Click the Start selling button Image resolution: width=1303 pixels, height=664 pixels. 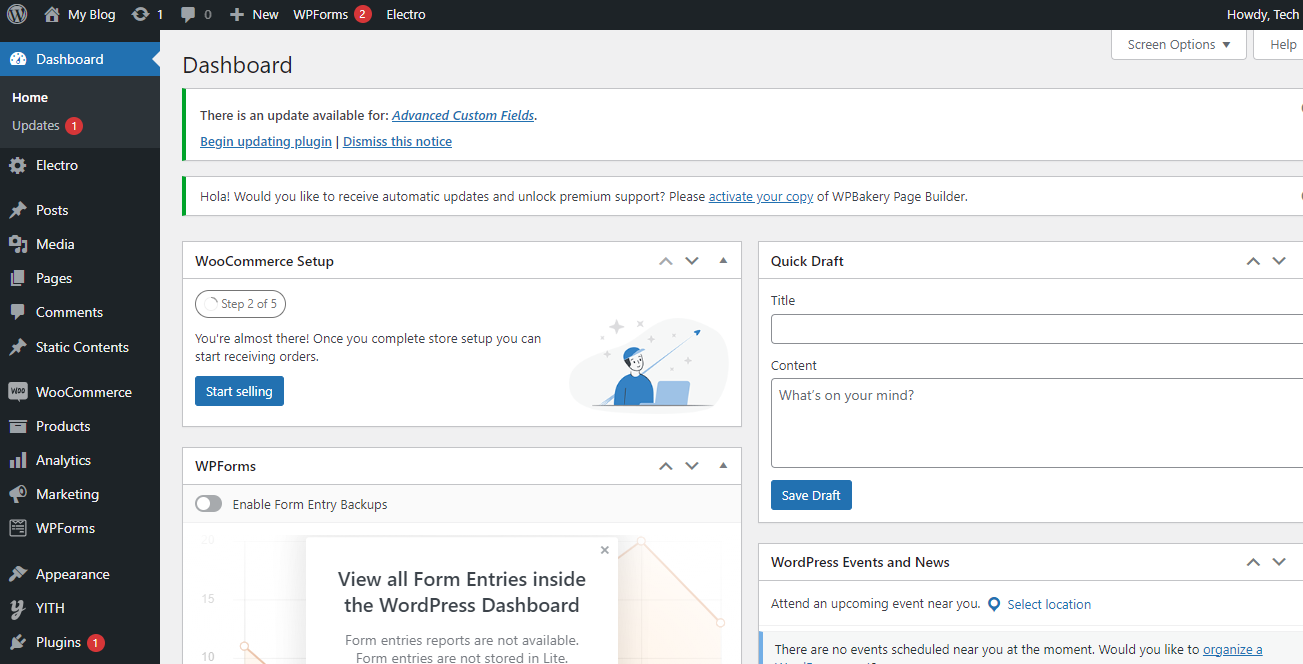coord(239,391)
